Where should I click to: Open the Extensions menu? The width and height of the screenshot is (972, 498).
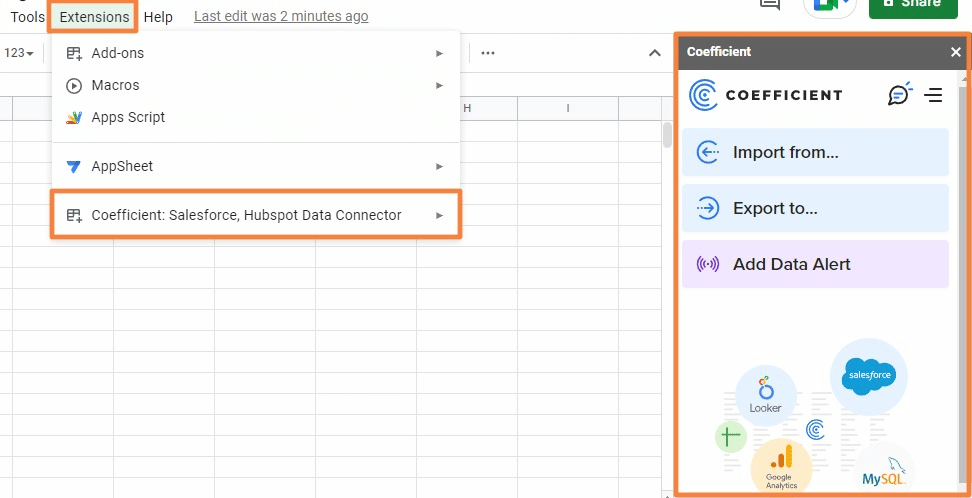pos(94,17)
